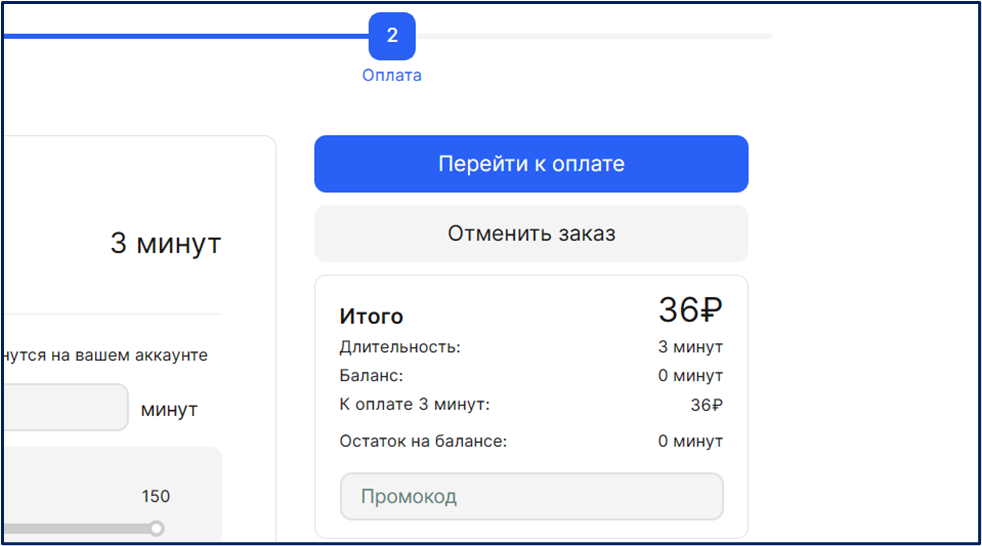Image resolution: width=982 pixels, height=546 pixels.
Task: Click the 150 slider maximum label
Action: click(155, 497)
